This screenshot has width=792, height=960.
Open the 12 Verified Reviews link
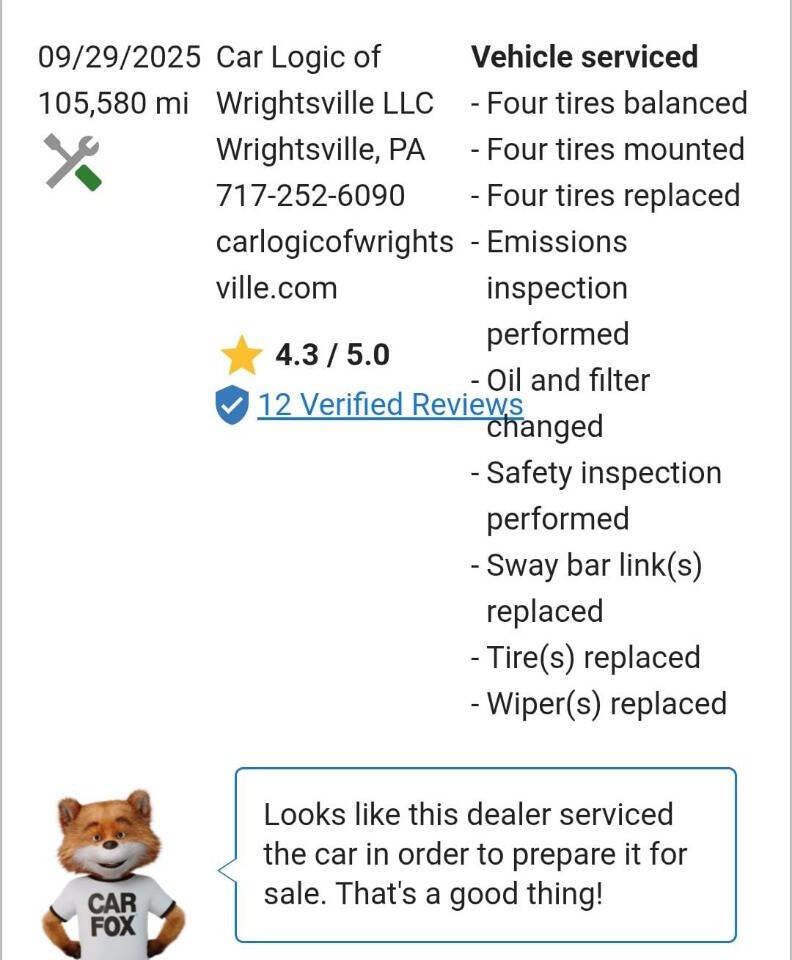(x=388, y=405)
